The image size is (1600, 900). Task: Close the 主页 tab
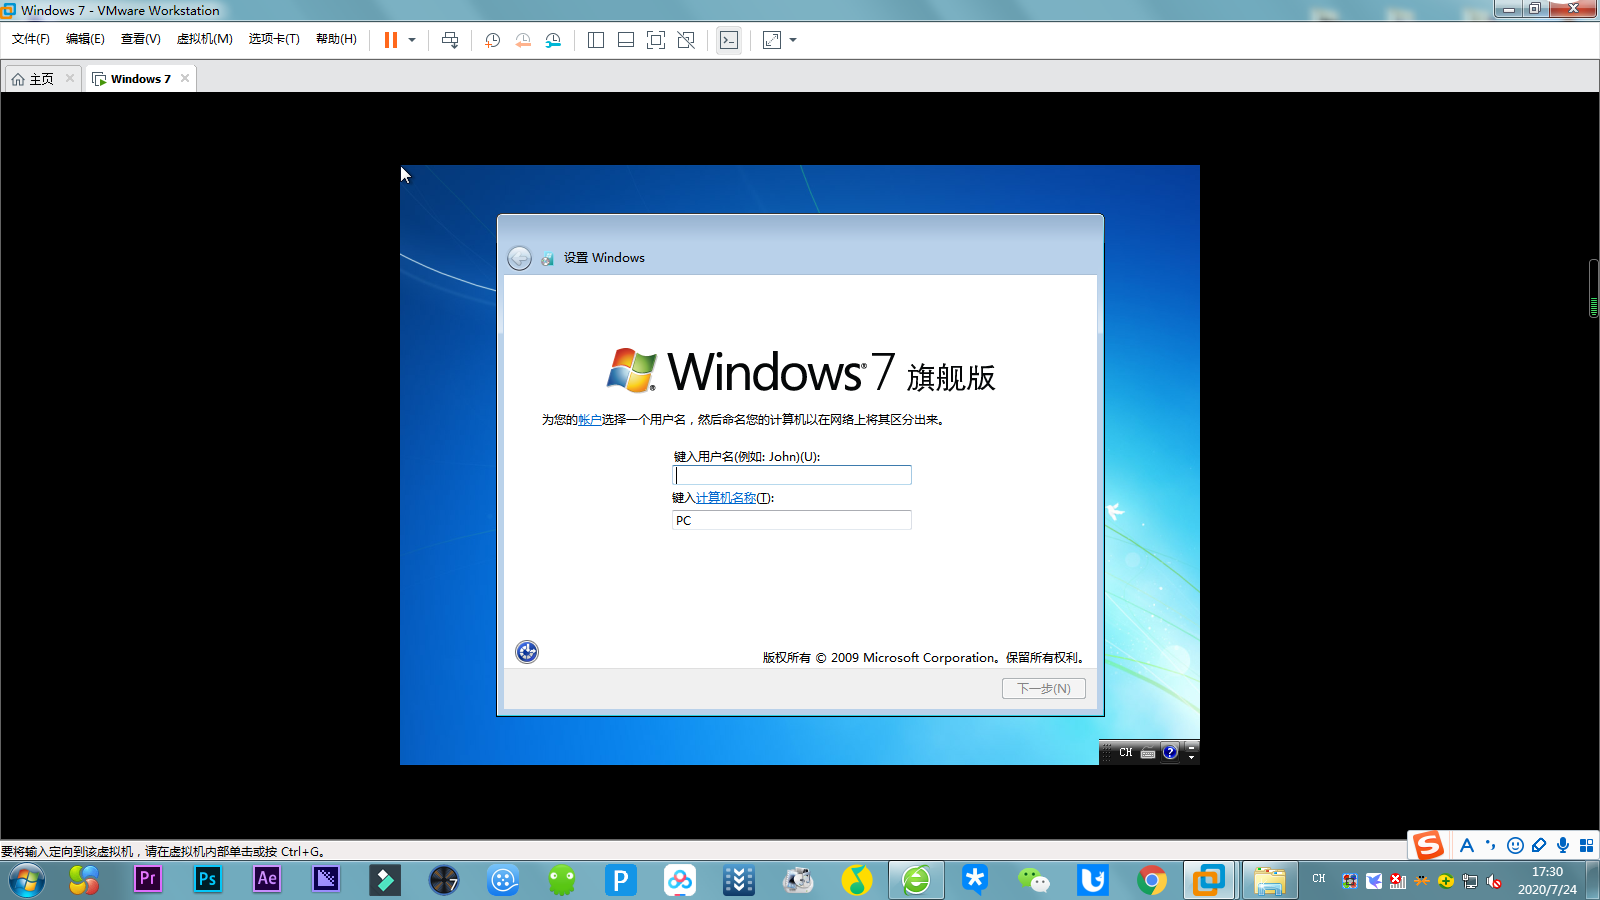(x=70, y=78)
